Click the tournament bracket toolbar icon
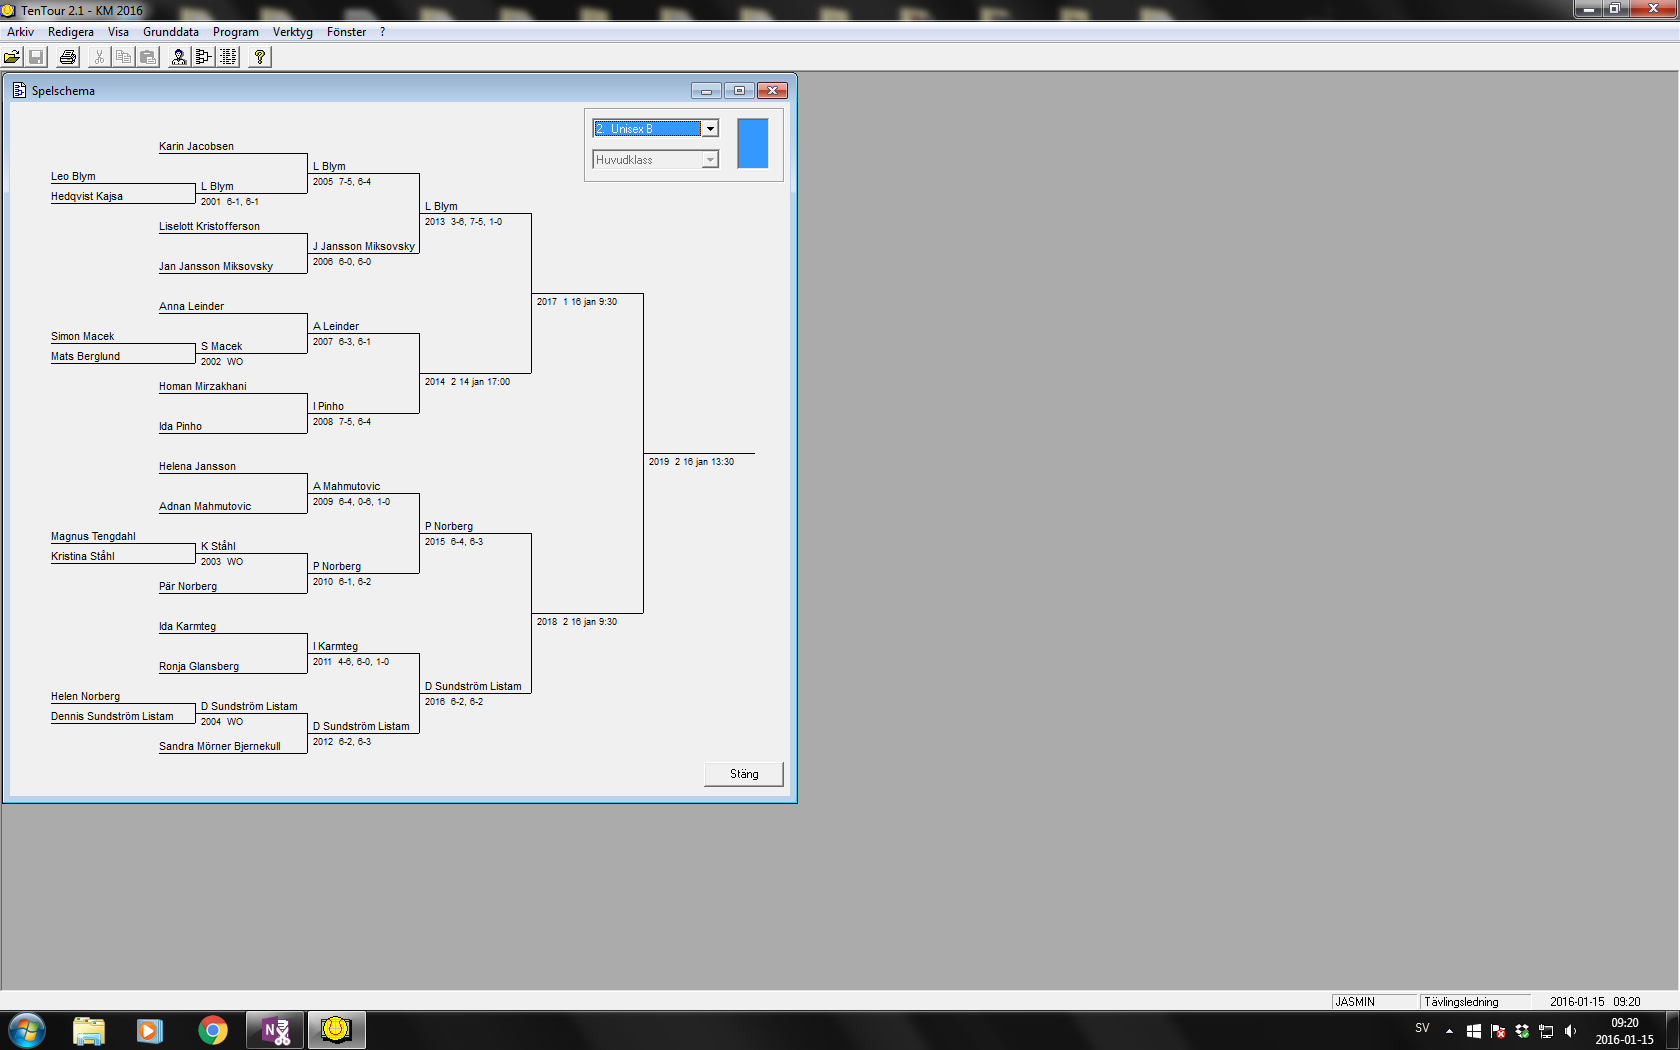Image resolution: width=1680 pixels, height=1050 pixels. tap(204, 57)
